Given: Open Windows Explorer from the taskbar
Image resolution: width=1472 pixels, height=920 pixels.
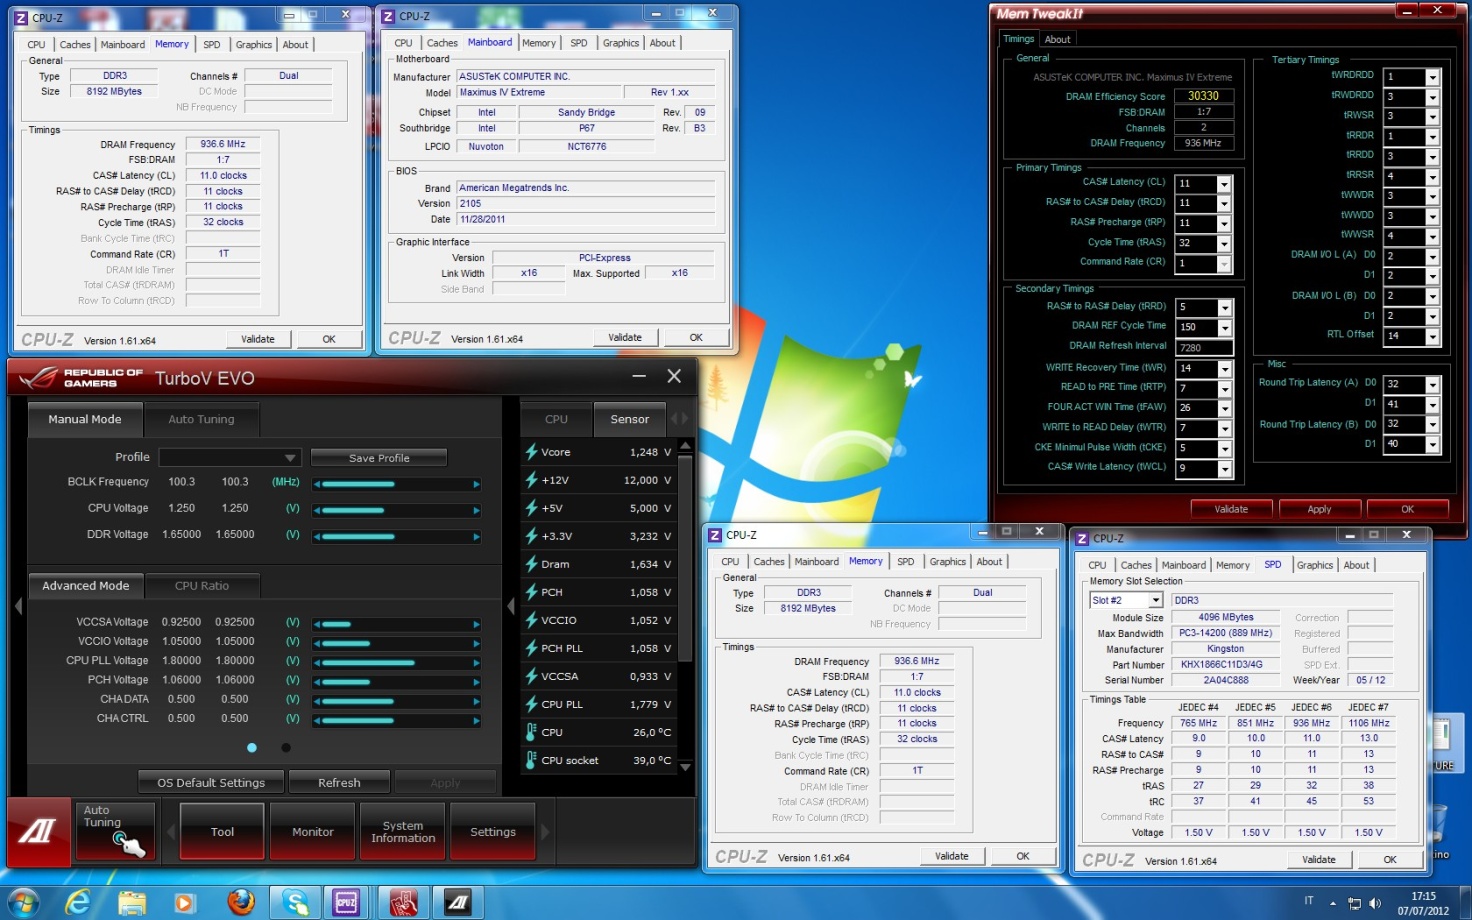Looking at the screenshot, I should (131, 902).
